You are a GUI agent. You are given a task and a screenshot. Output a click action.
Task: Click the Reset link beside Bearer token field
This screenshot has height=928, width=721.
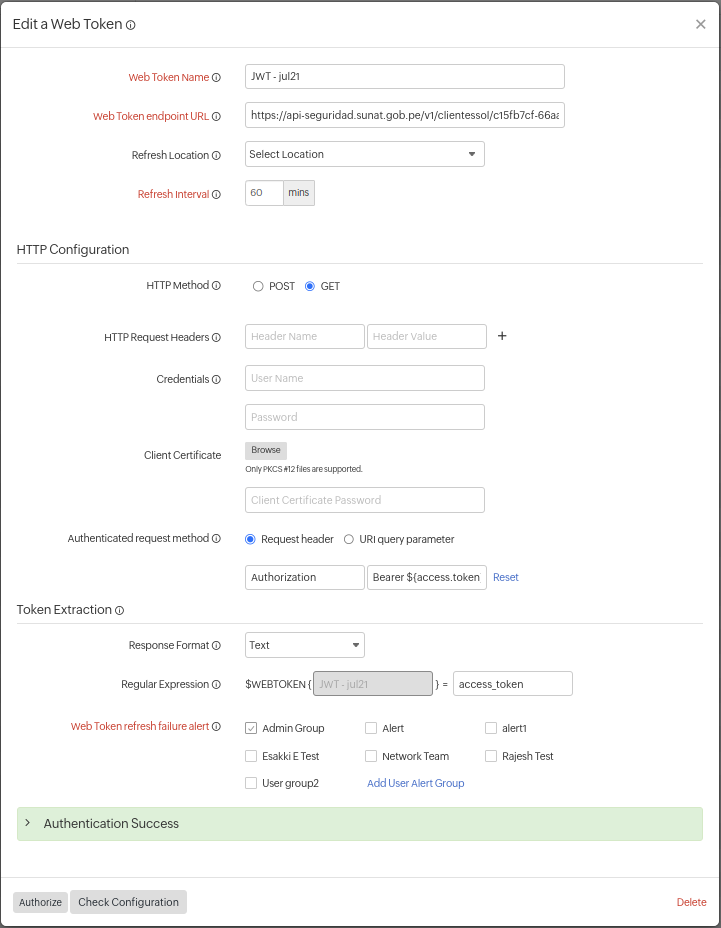click(x=505, y=577)
